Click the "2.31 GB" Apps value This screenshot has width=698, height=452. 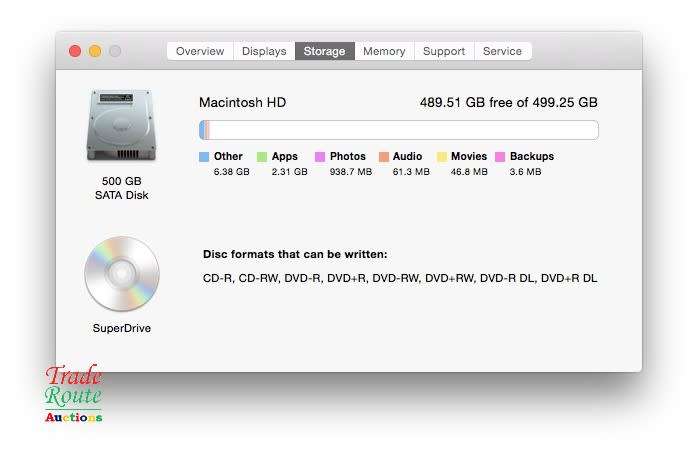pyautogui.click(x=290, y=172)
